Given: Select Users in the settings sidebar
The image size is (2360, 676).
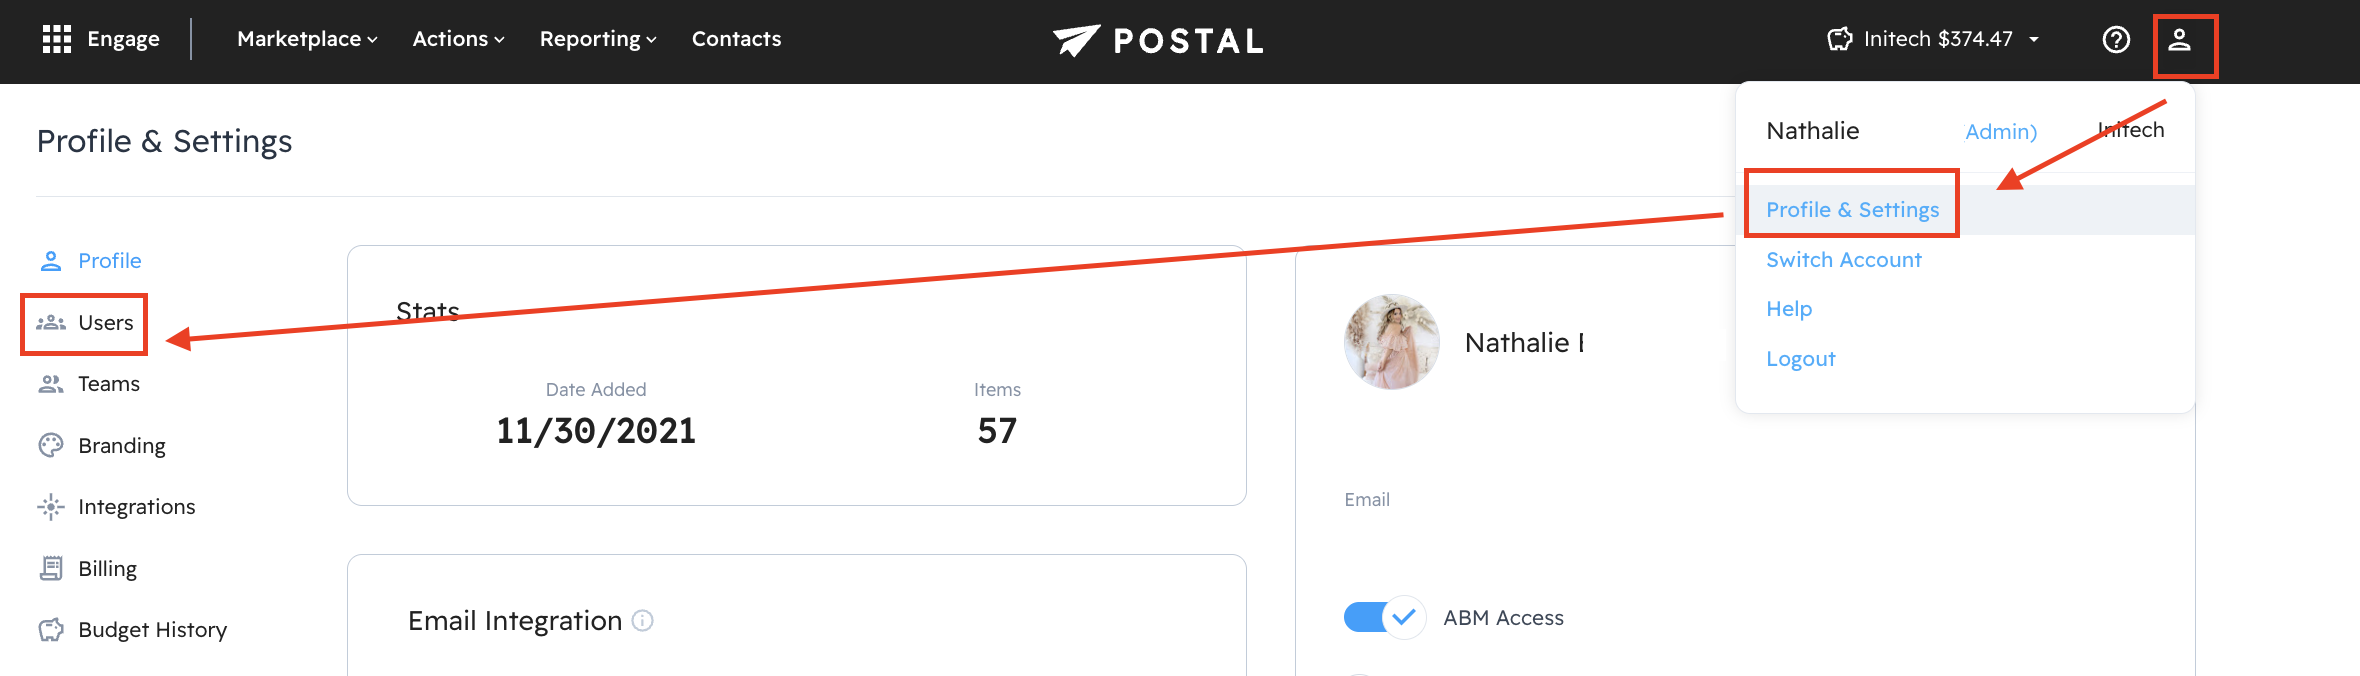Looking at the screenshot, I should click(x=105, y=323).
